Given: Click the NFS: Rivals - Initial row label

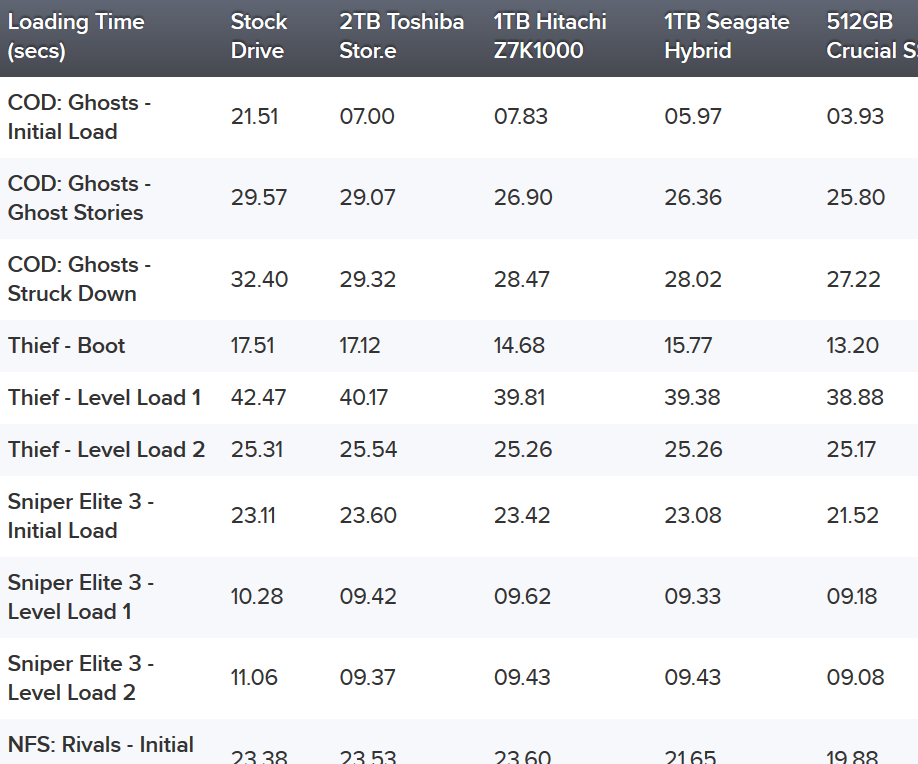Looking at the screenshot, I should [100, 745].
